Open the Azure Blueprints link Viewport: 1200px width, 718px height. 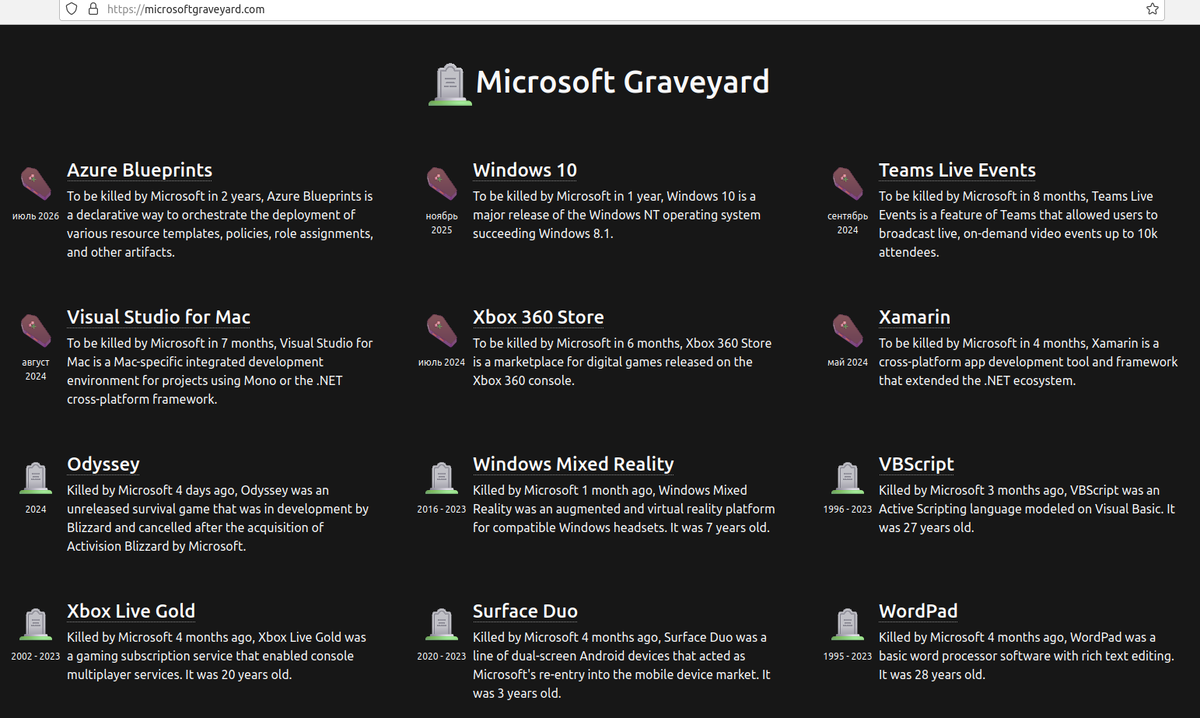pyautogui.click(x=140, y=170)
